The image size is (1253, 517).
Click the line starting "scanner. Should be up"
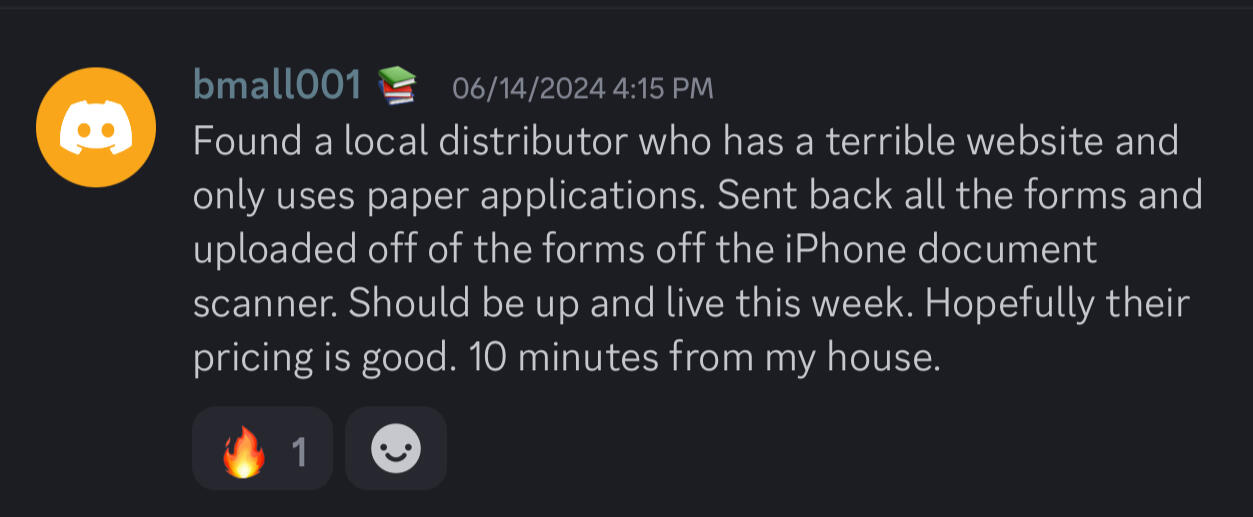[x=691, y=305]
